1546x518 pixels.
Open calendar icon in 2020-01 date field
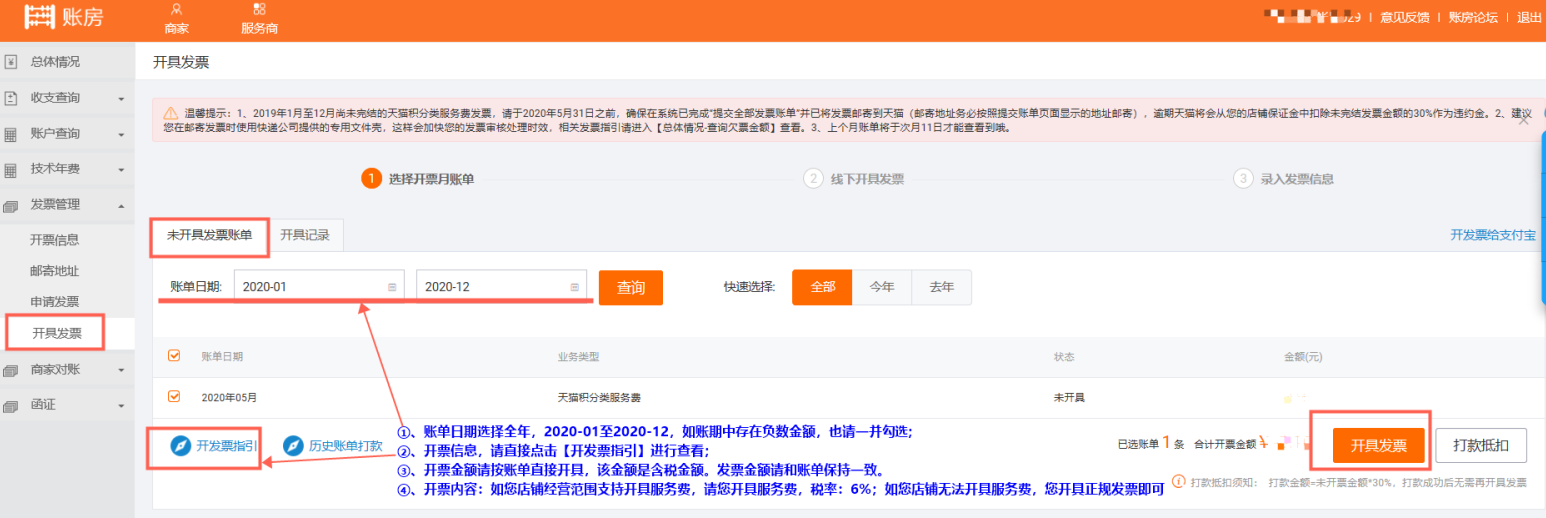tap(392, 287)
